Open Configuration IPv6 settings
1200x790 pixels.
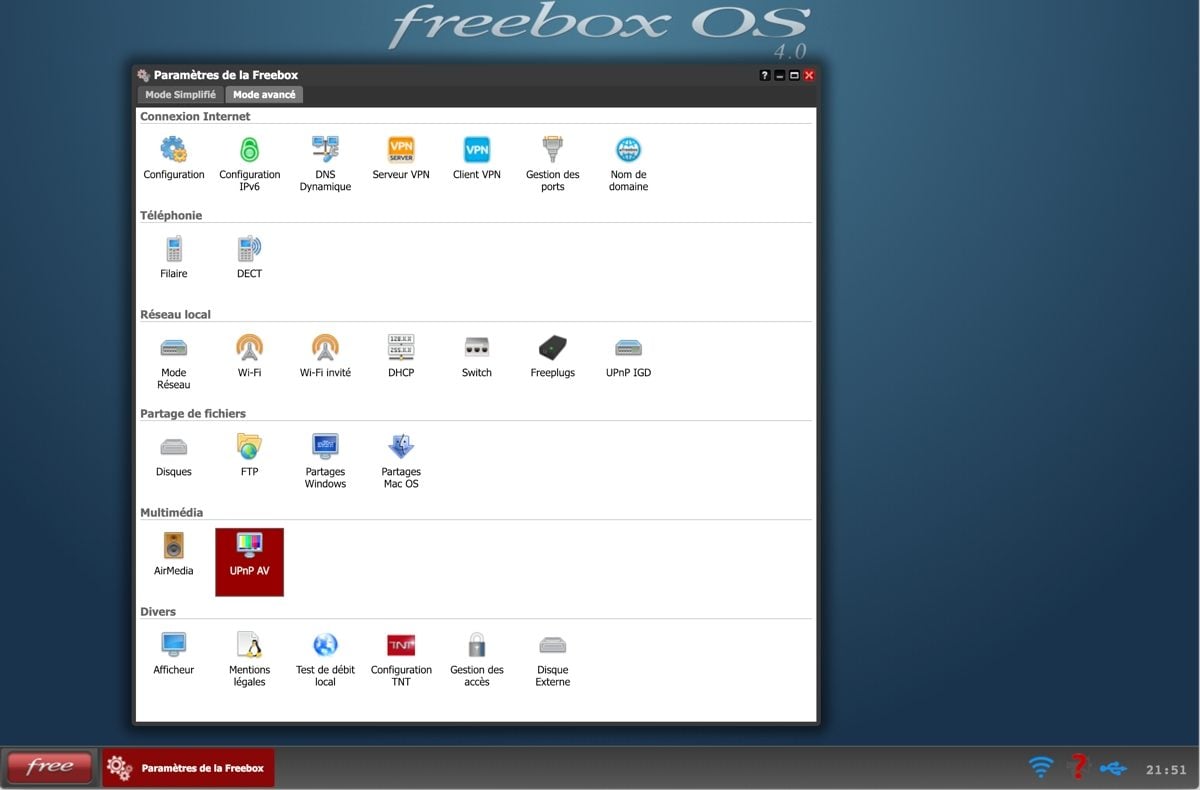pyautogui.click(x=249, y=165)
